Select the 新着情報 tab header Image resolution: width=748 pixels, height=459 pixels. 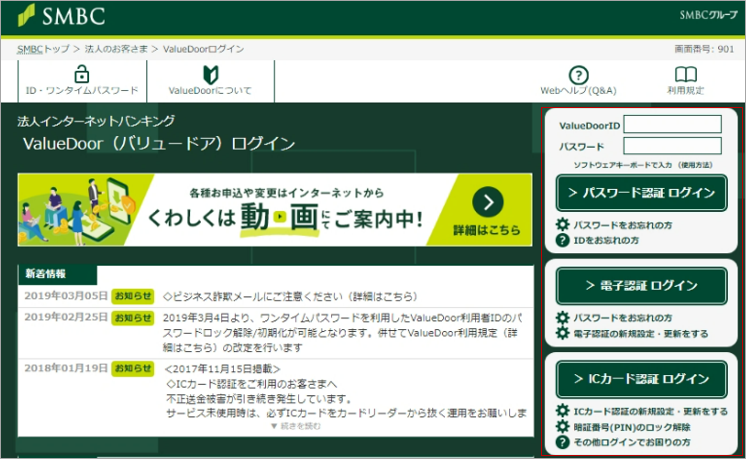coord(57,274)
